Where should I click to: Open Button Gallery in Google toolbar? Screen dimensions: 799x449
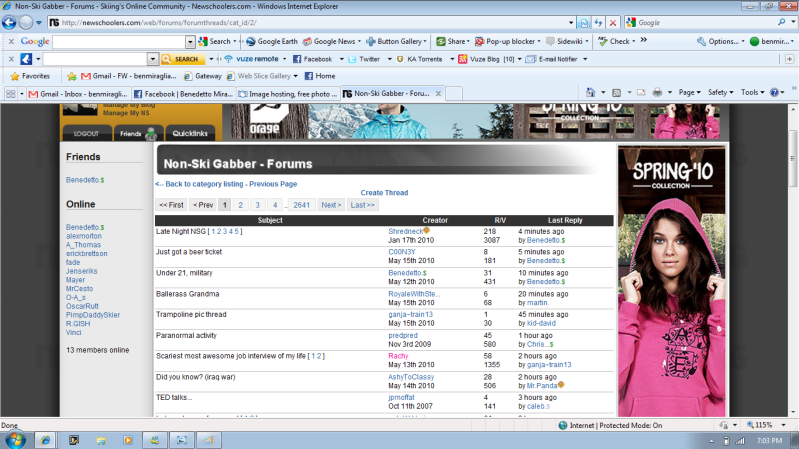396,41
